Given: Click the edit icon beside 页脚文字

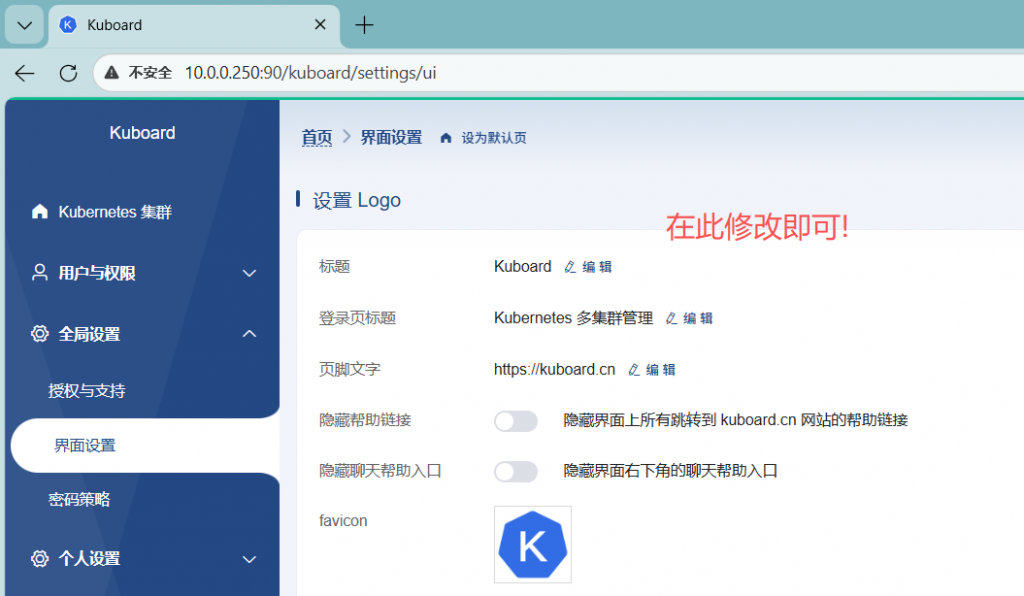Looking at the screenshot, I should [634, 370].
